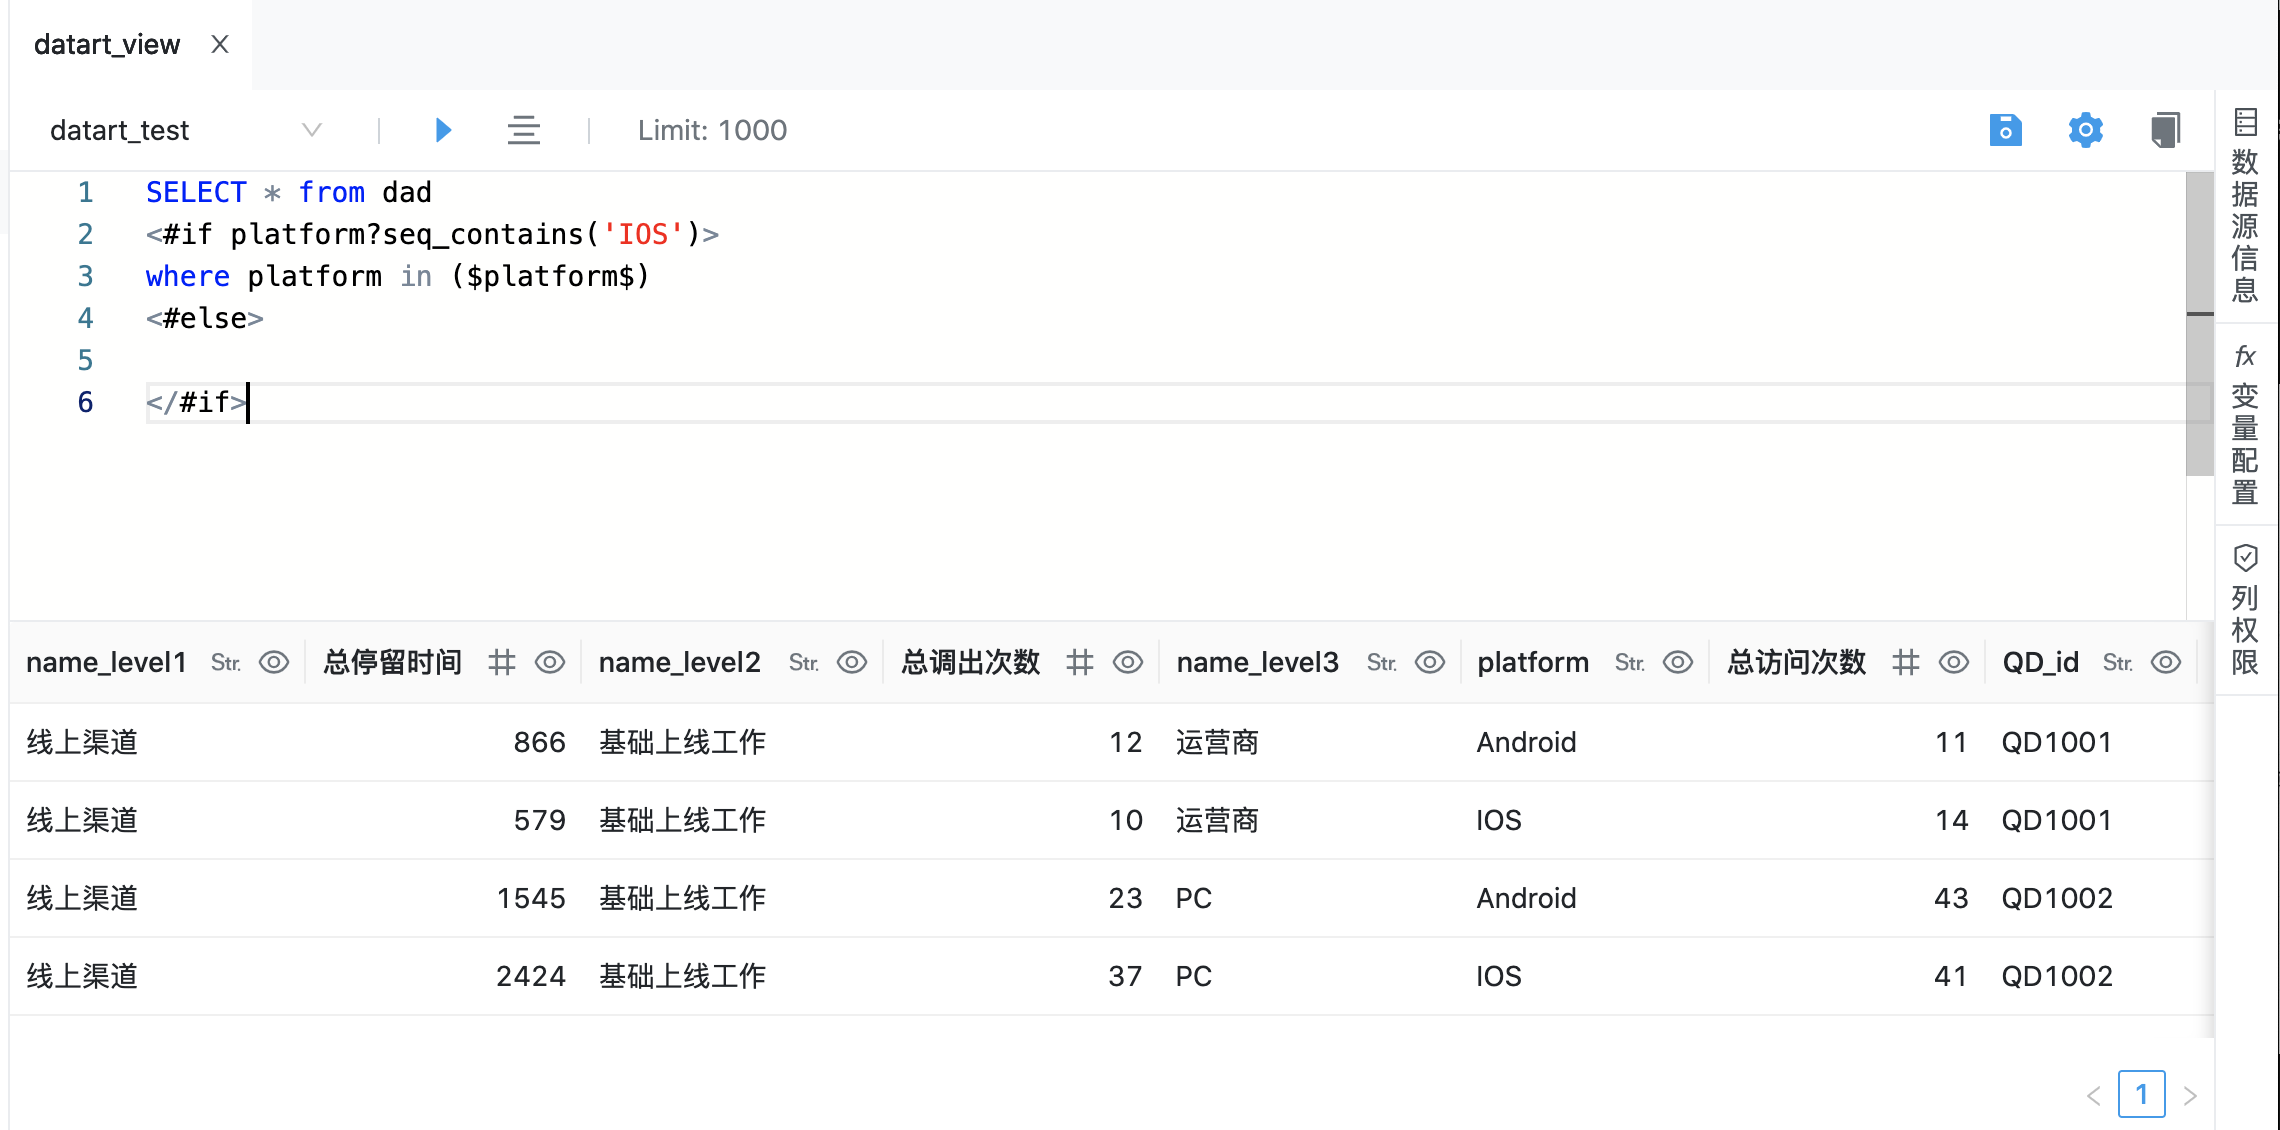This screenshot has width=2280, height=1130.
Task: Change Str type of platform column
Action: pyautogui.click(x=1630, y=662)
